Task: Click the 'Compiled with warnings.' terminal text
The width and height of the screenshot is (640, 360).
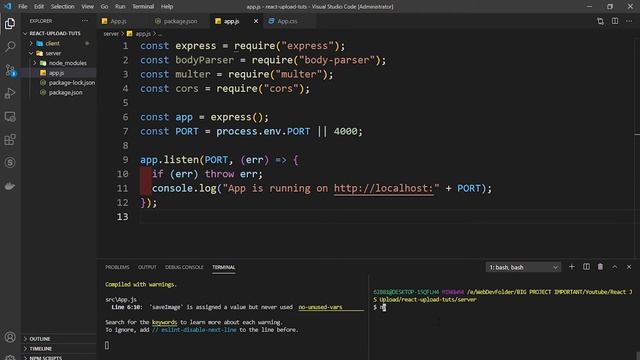Action: [x=141, y=284]
